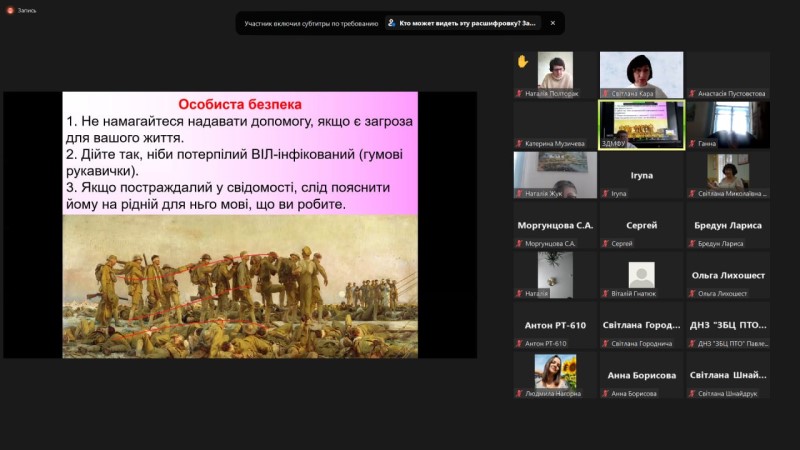Click muted mic icon beside Антон РТ-610 label

pos(519,343)
